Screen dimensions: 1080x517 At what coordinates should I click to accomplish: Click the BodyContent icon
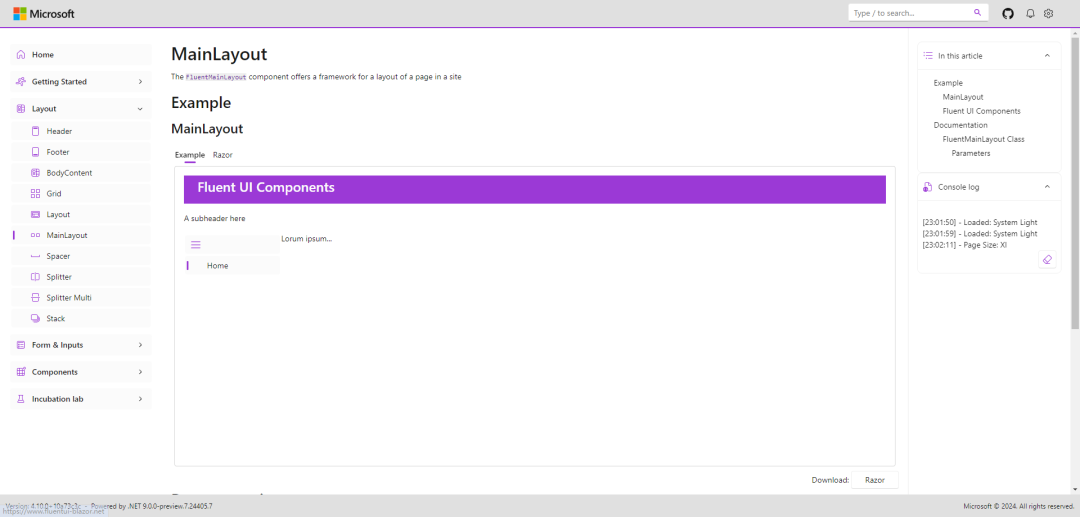[x=36, y=173]
